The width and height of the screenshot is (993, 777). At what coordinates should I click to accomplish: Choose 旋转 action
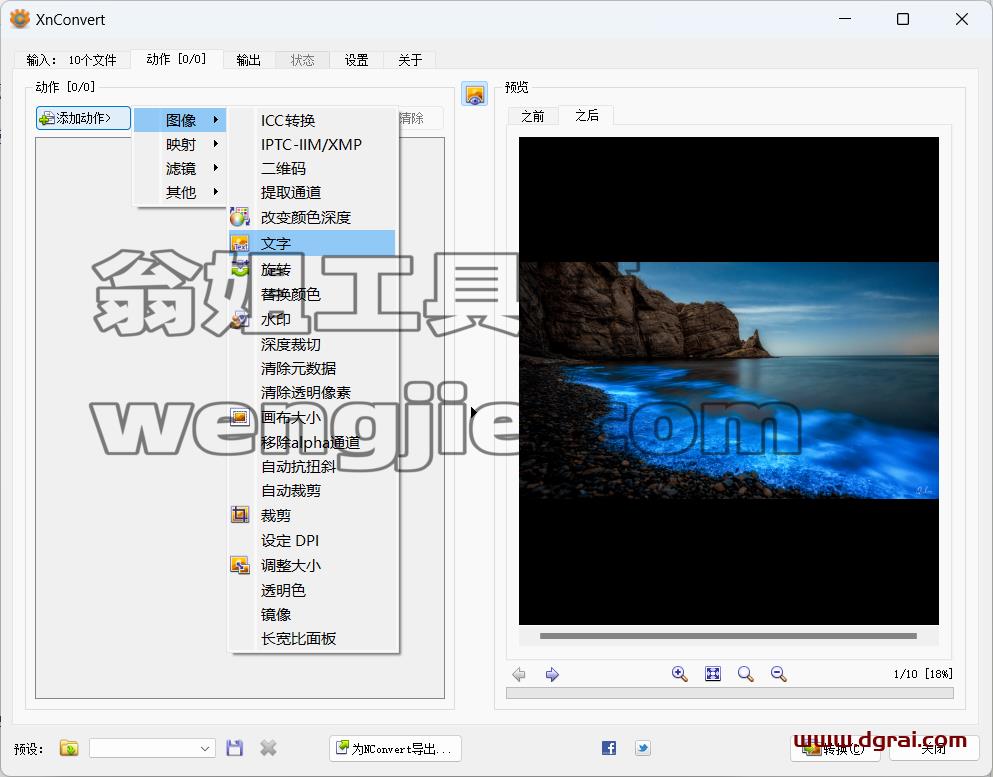point(313,270)
